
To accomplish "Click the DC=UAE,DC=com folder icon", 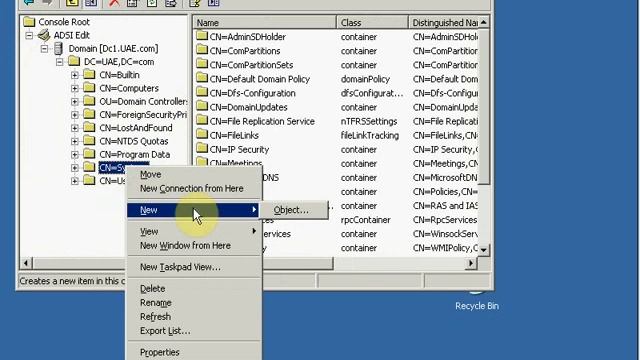I will pos(74,62).
